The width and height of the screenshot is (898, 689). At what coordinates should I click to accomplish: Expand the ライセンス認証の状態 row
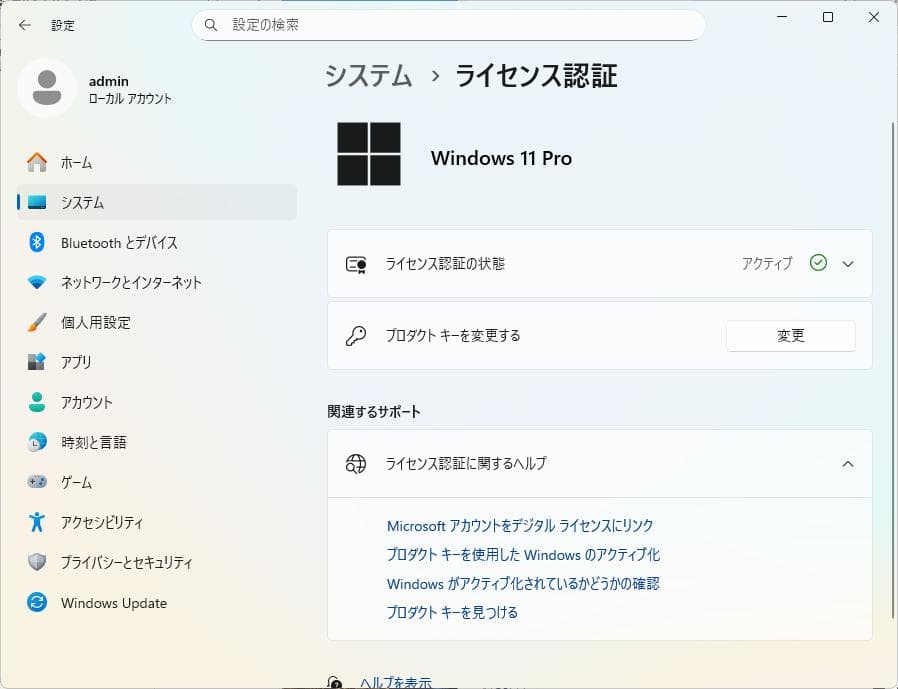[x=848, y=263]
